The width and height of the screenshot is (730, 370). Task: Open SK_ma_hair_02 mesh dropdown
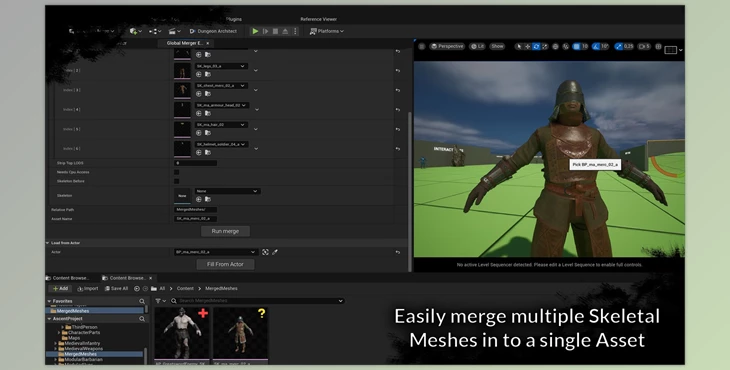pos(221,125)
